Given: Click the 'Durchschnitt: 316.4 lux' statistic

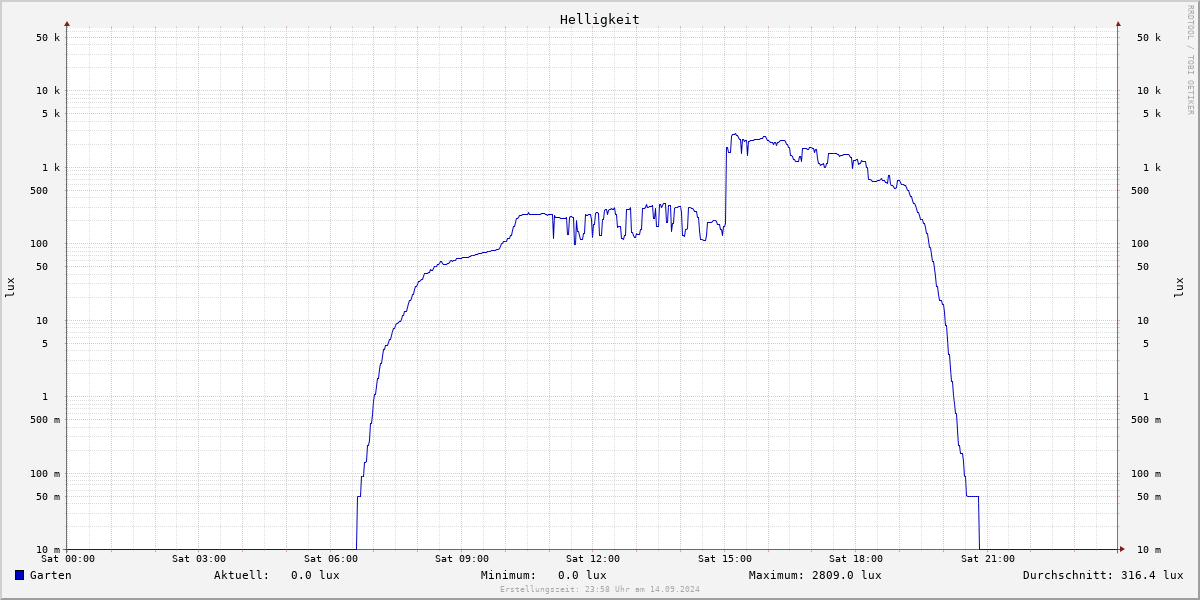Looking at the screenshot, I should tap(1103, 575).
